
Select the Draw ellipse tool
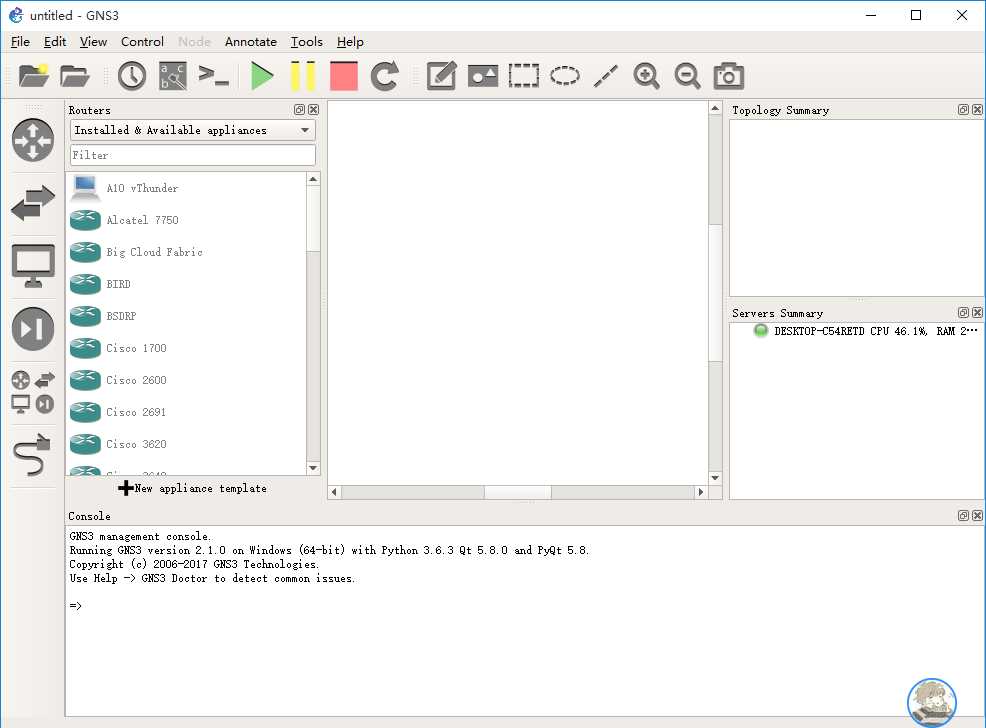pos(565,76)
